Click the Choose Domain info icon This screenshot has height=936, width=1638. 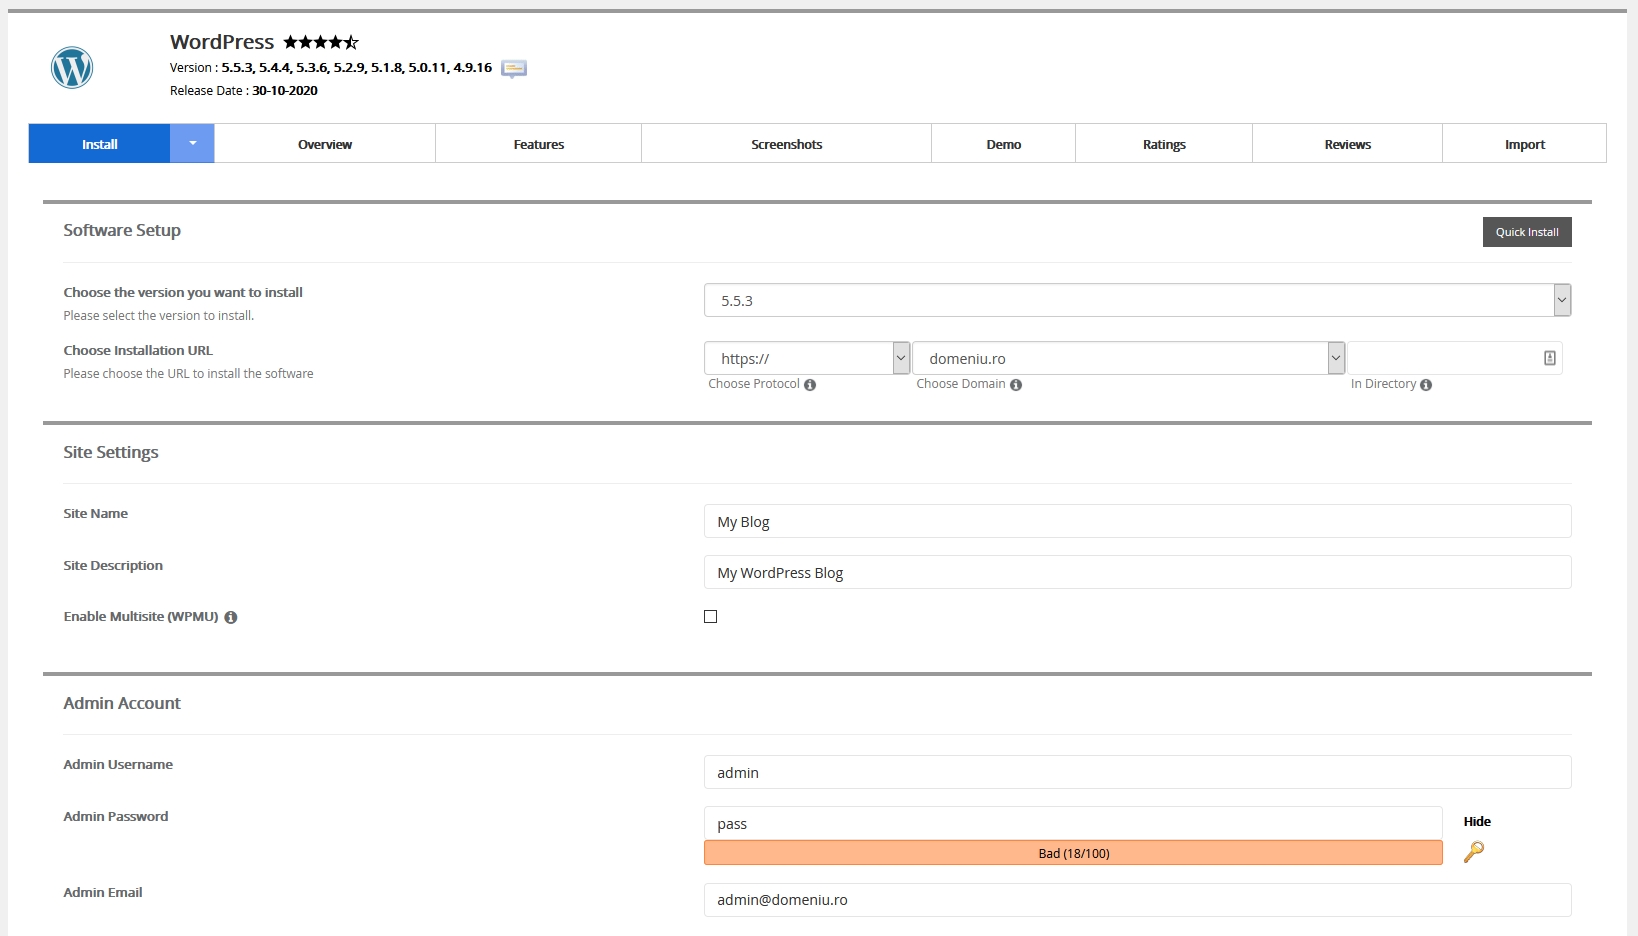tap(1016, 385)
